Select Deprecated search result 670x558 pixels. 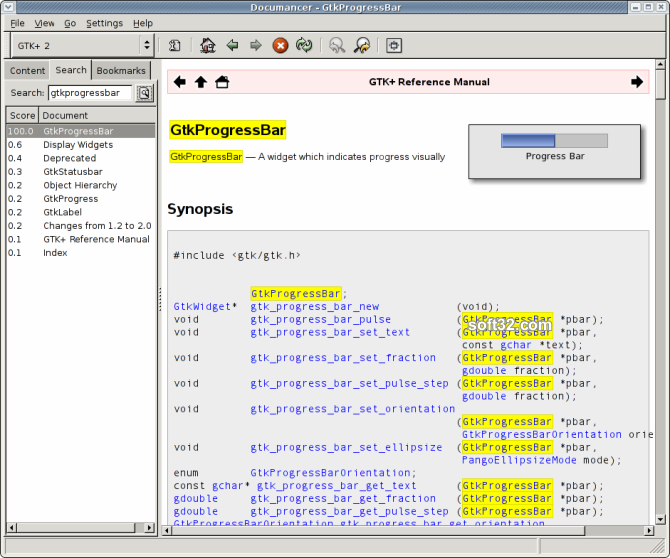coord(81,158)
